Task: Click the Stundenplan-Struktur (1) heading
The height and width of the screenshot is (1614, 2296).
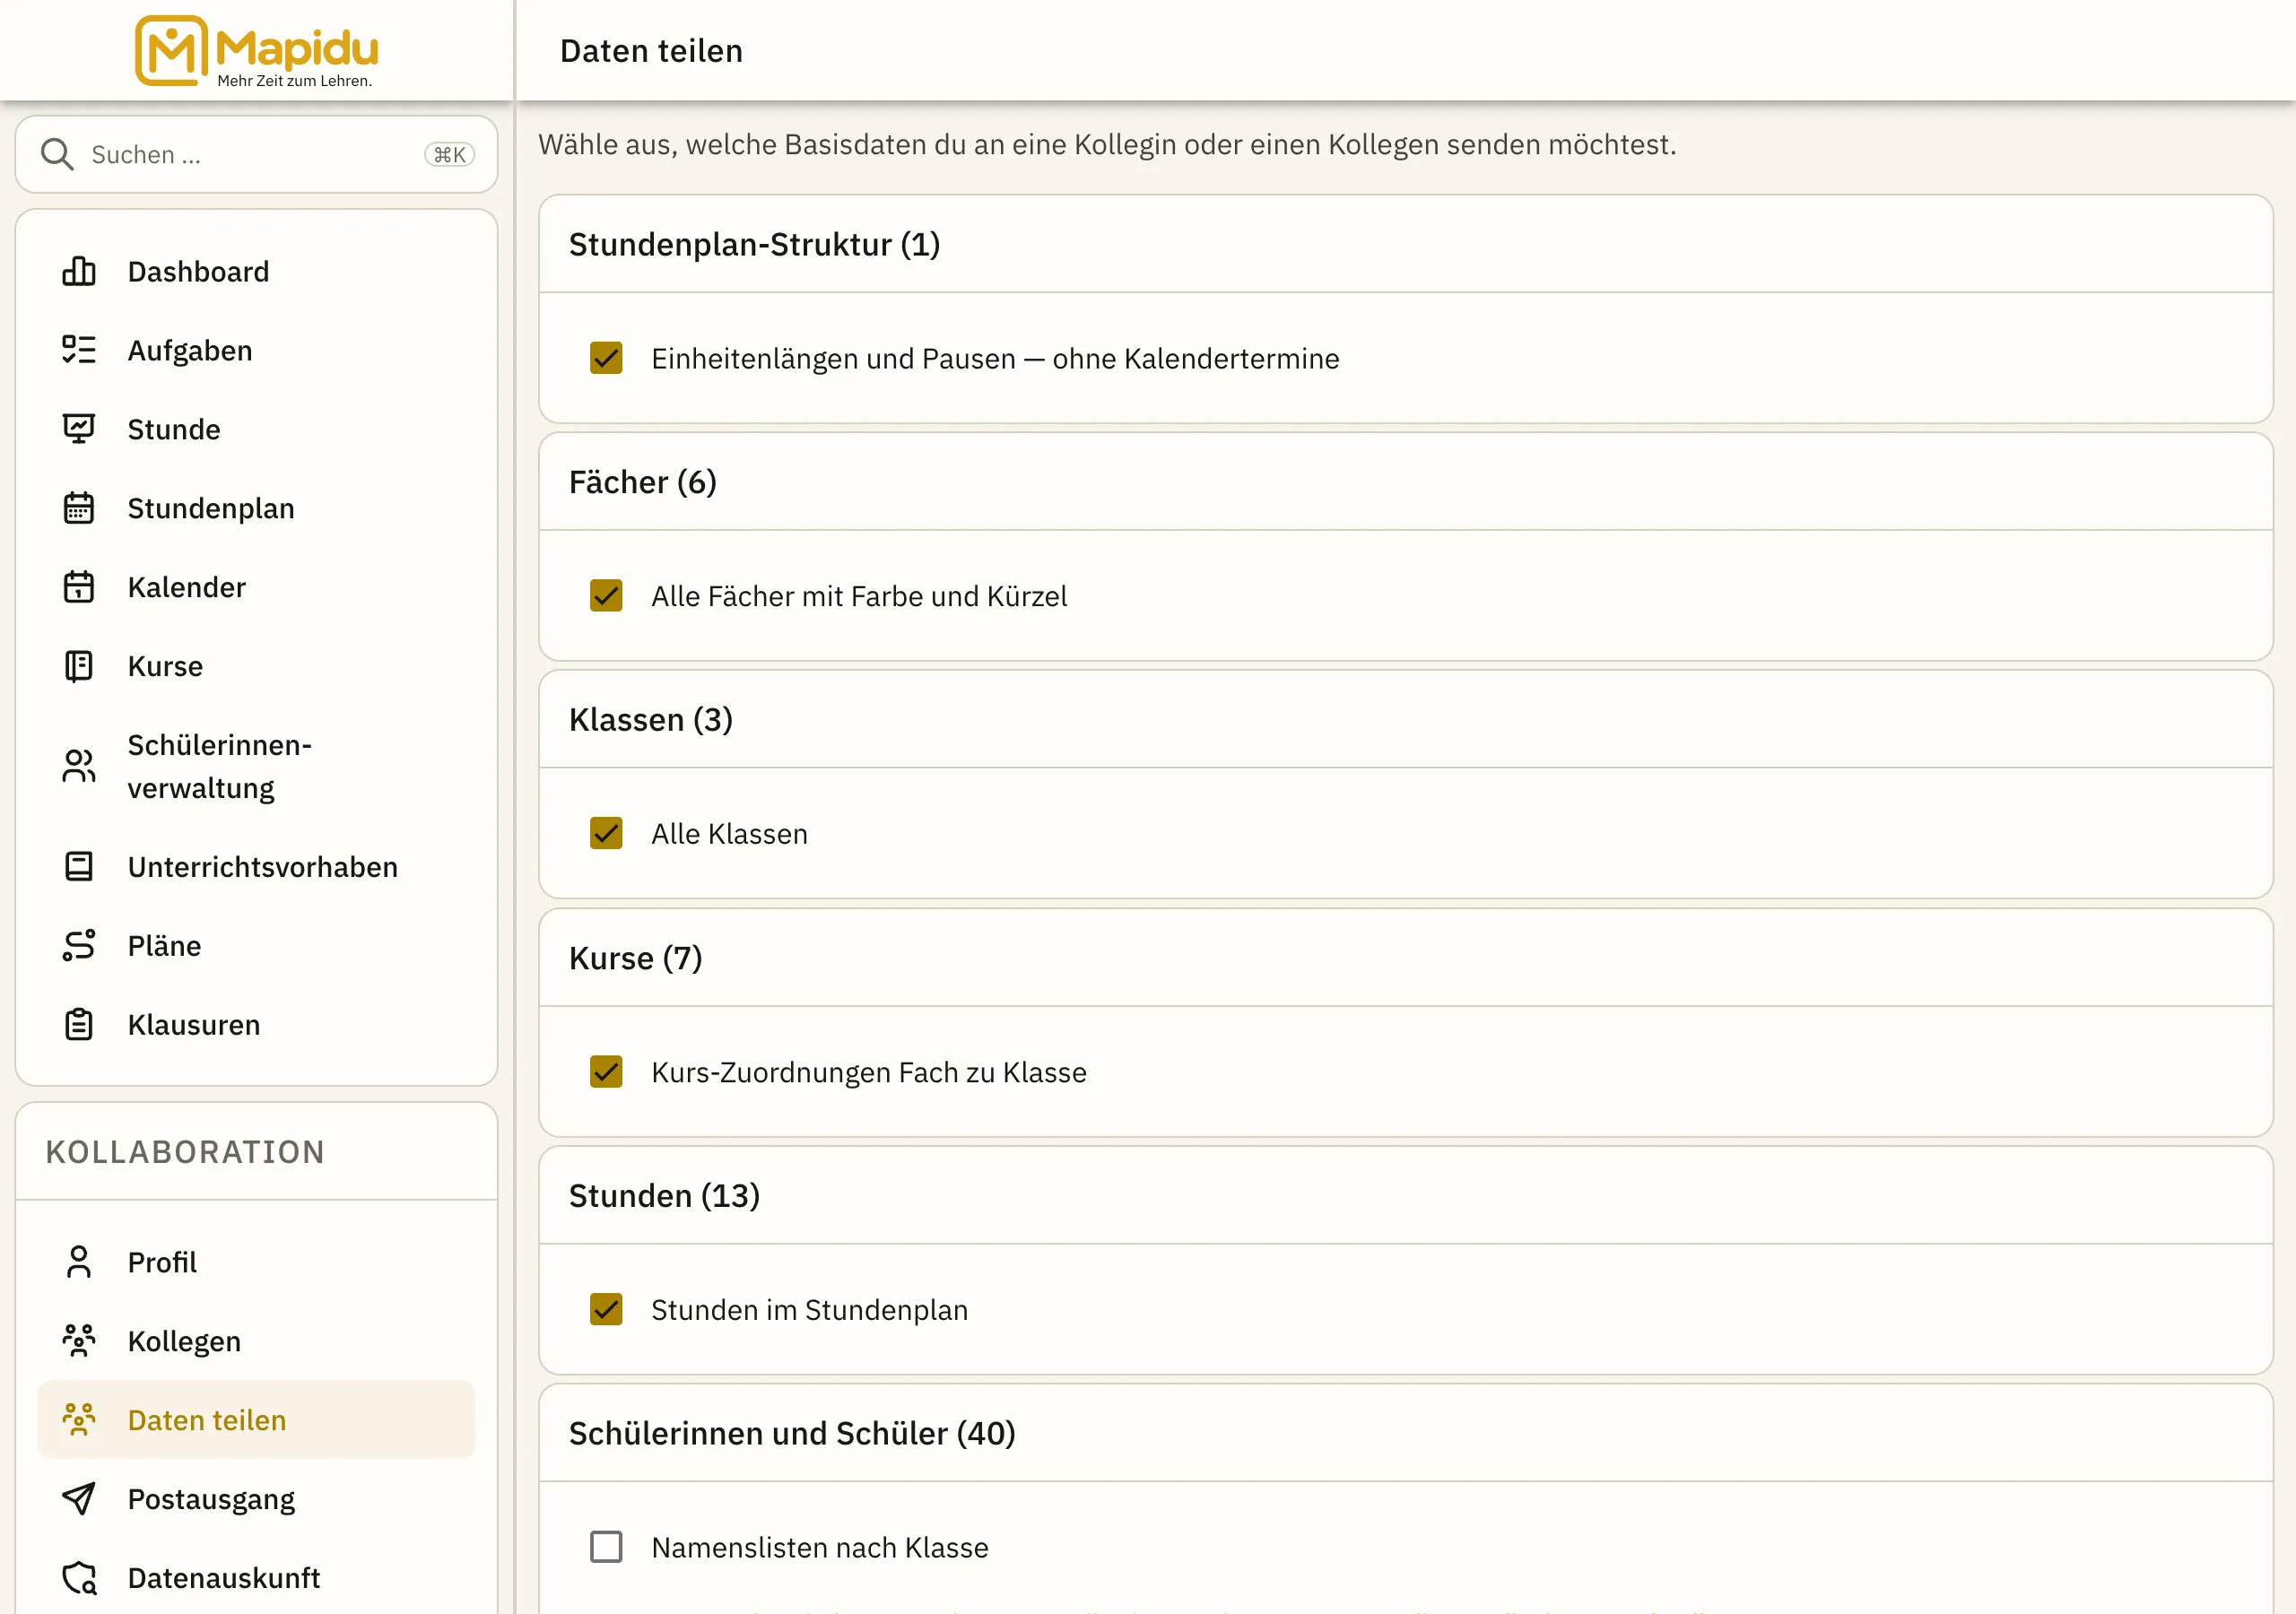Action: (754, 244)
